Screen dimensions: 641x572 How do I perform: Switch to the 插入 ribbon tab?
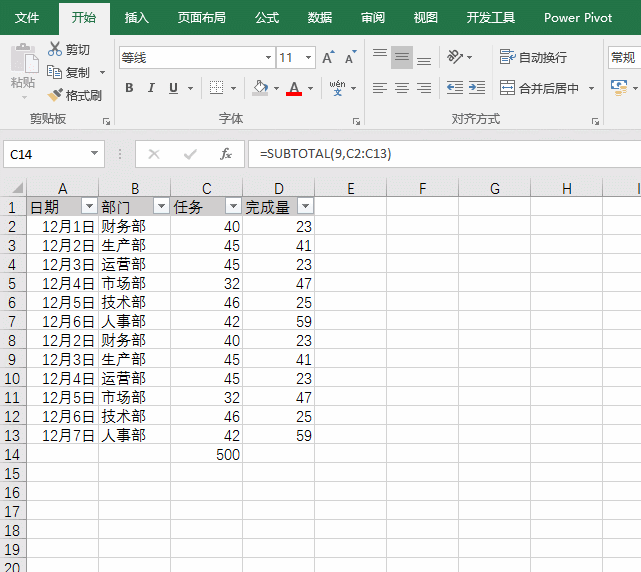click(137, 17)
